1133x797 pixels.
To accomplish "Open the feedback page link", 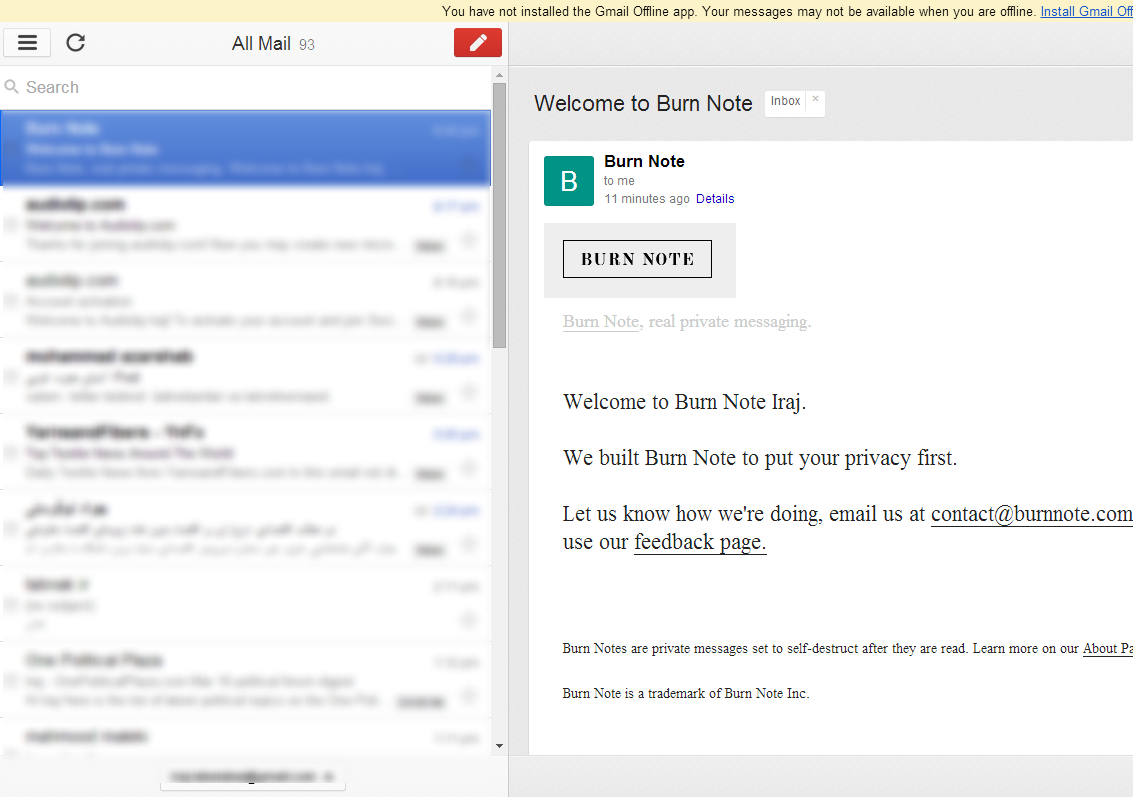I will 699,542.
